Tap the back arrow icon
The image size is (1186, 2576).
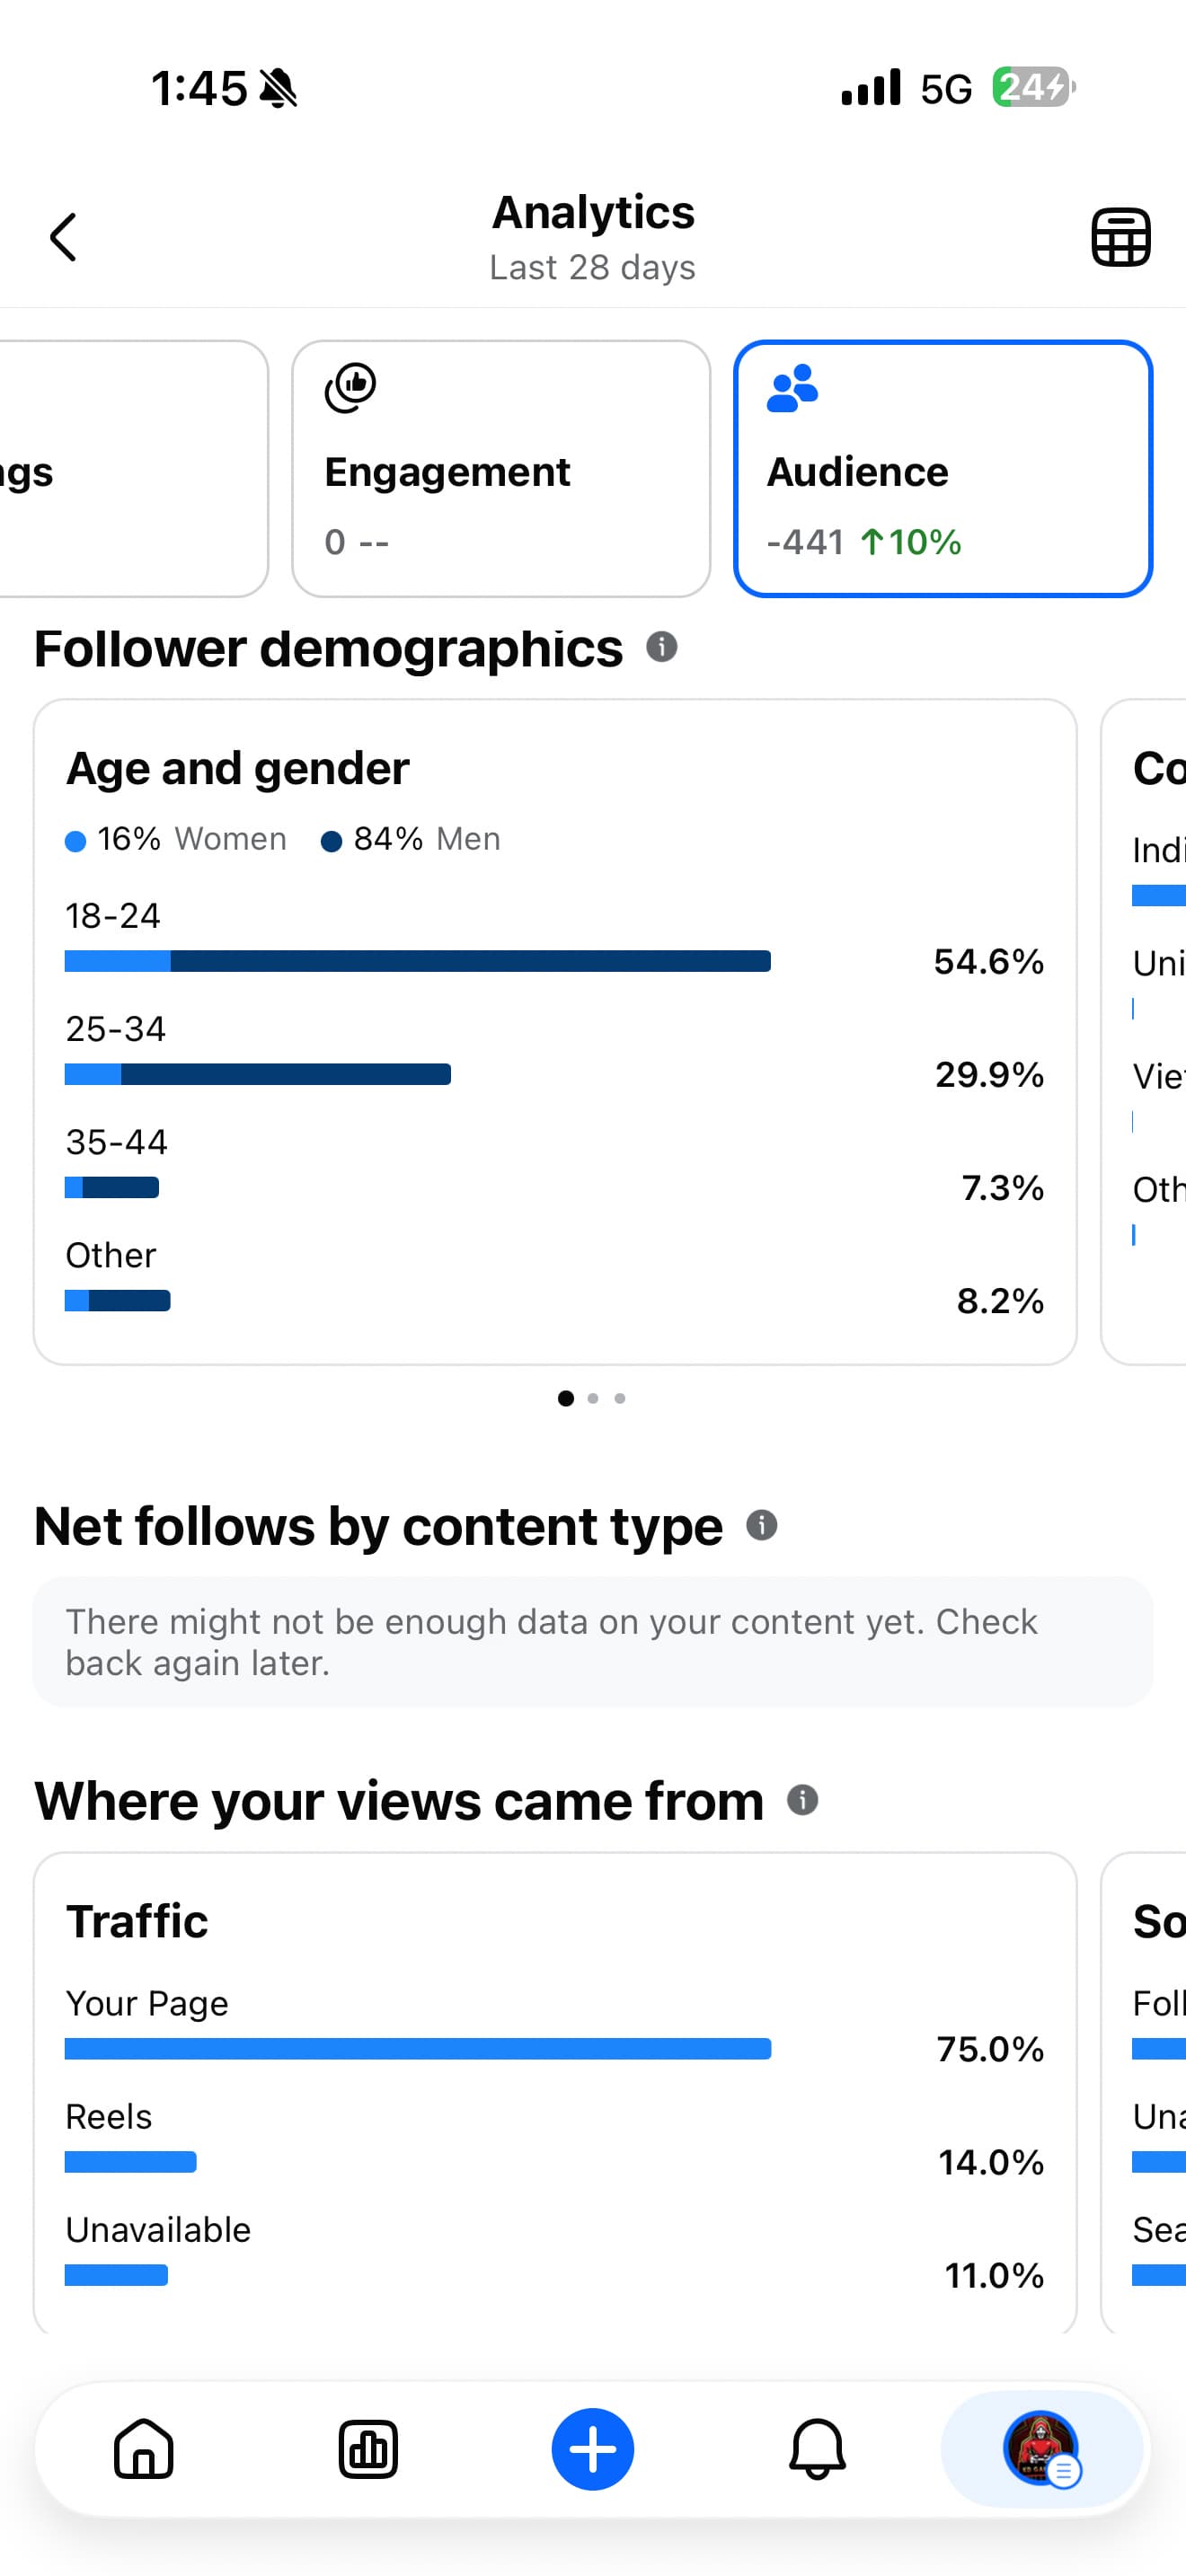tap(64, 238)
